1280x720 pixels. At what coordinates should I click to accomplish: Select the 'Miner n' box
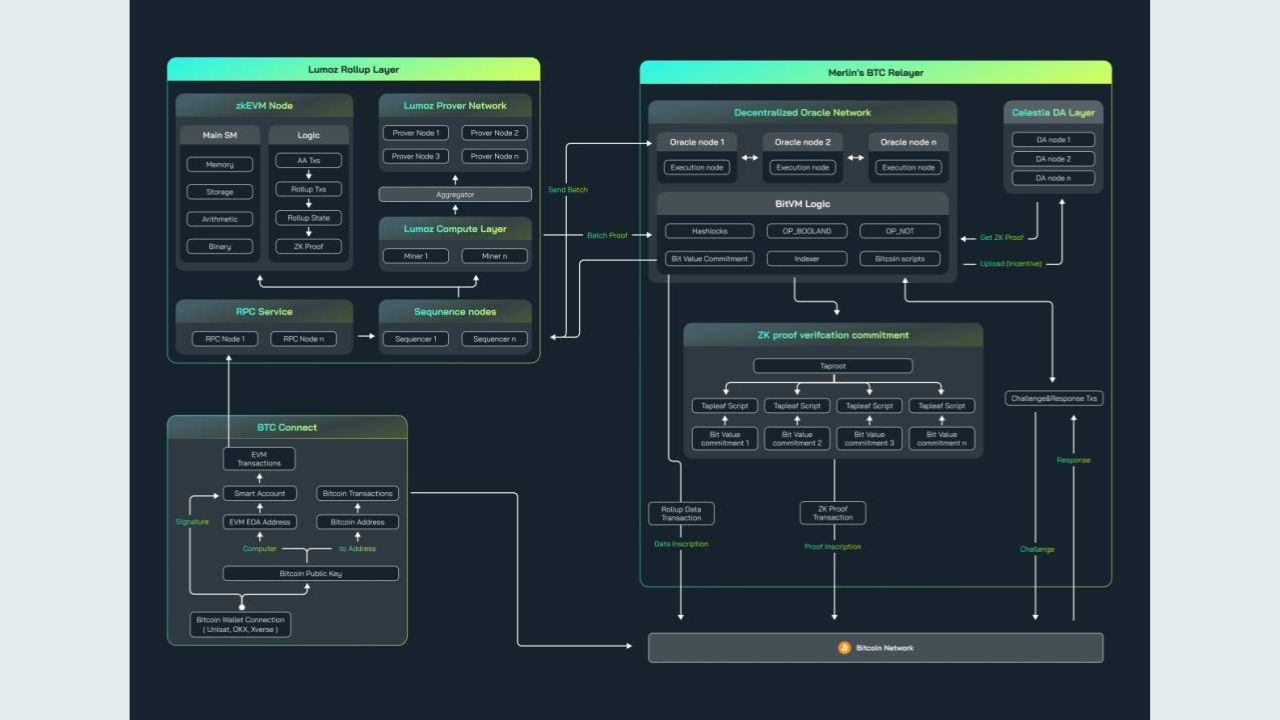coord(495,256)
